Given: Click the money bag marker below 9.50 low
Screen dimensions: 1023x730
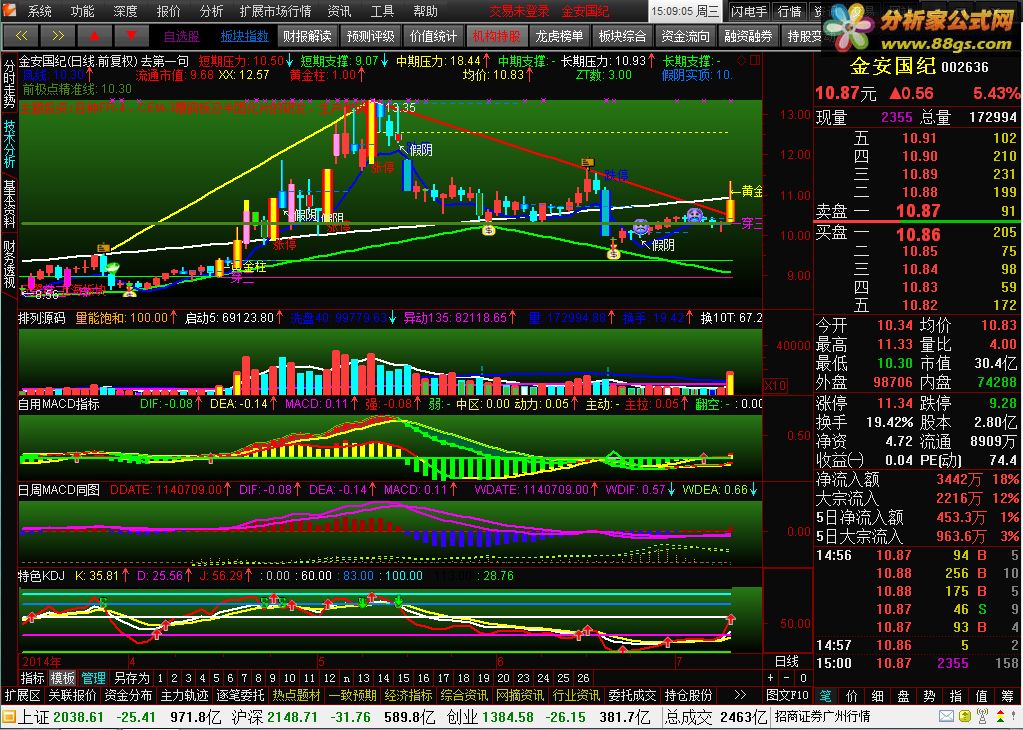Looking at the screenshot, I should click(613, 254).
